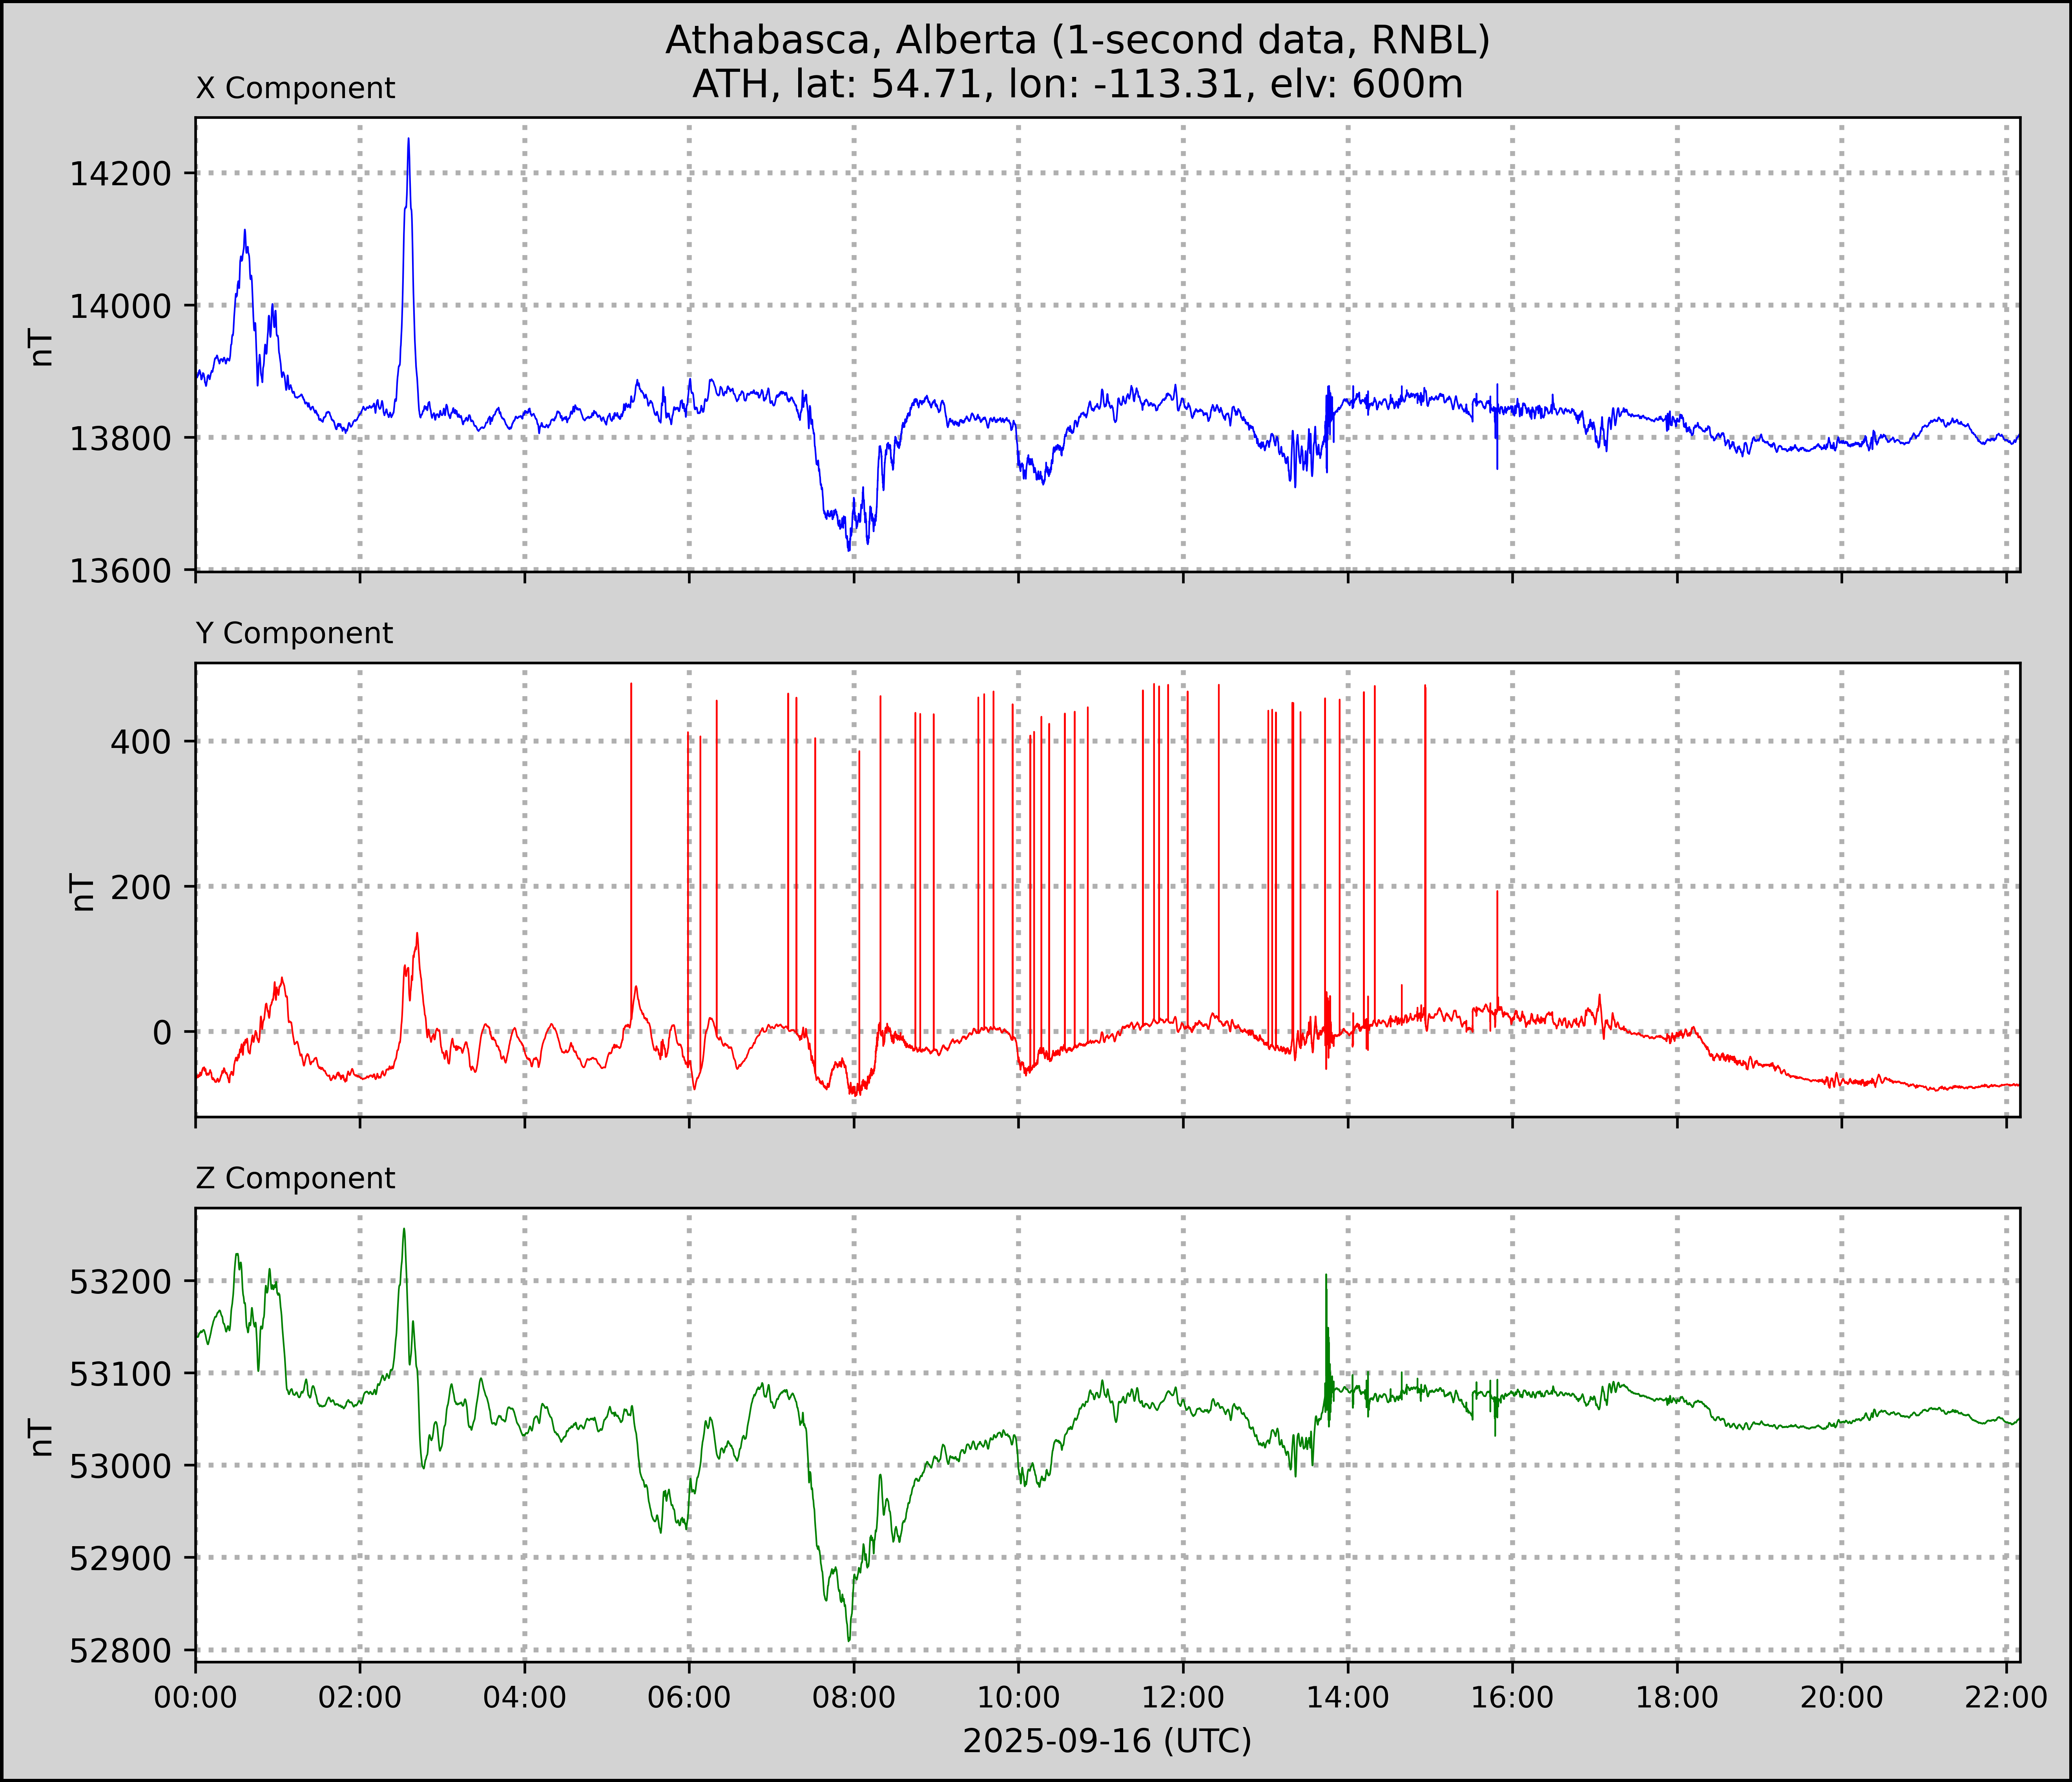This screenshot has width=2072, height=1782.
Task: Click the 18:00 time axis label
Action: tap(1677, 1697)
